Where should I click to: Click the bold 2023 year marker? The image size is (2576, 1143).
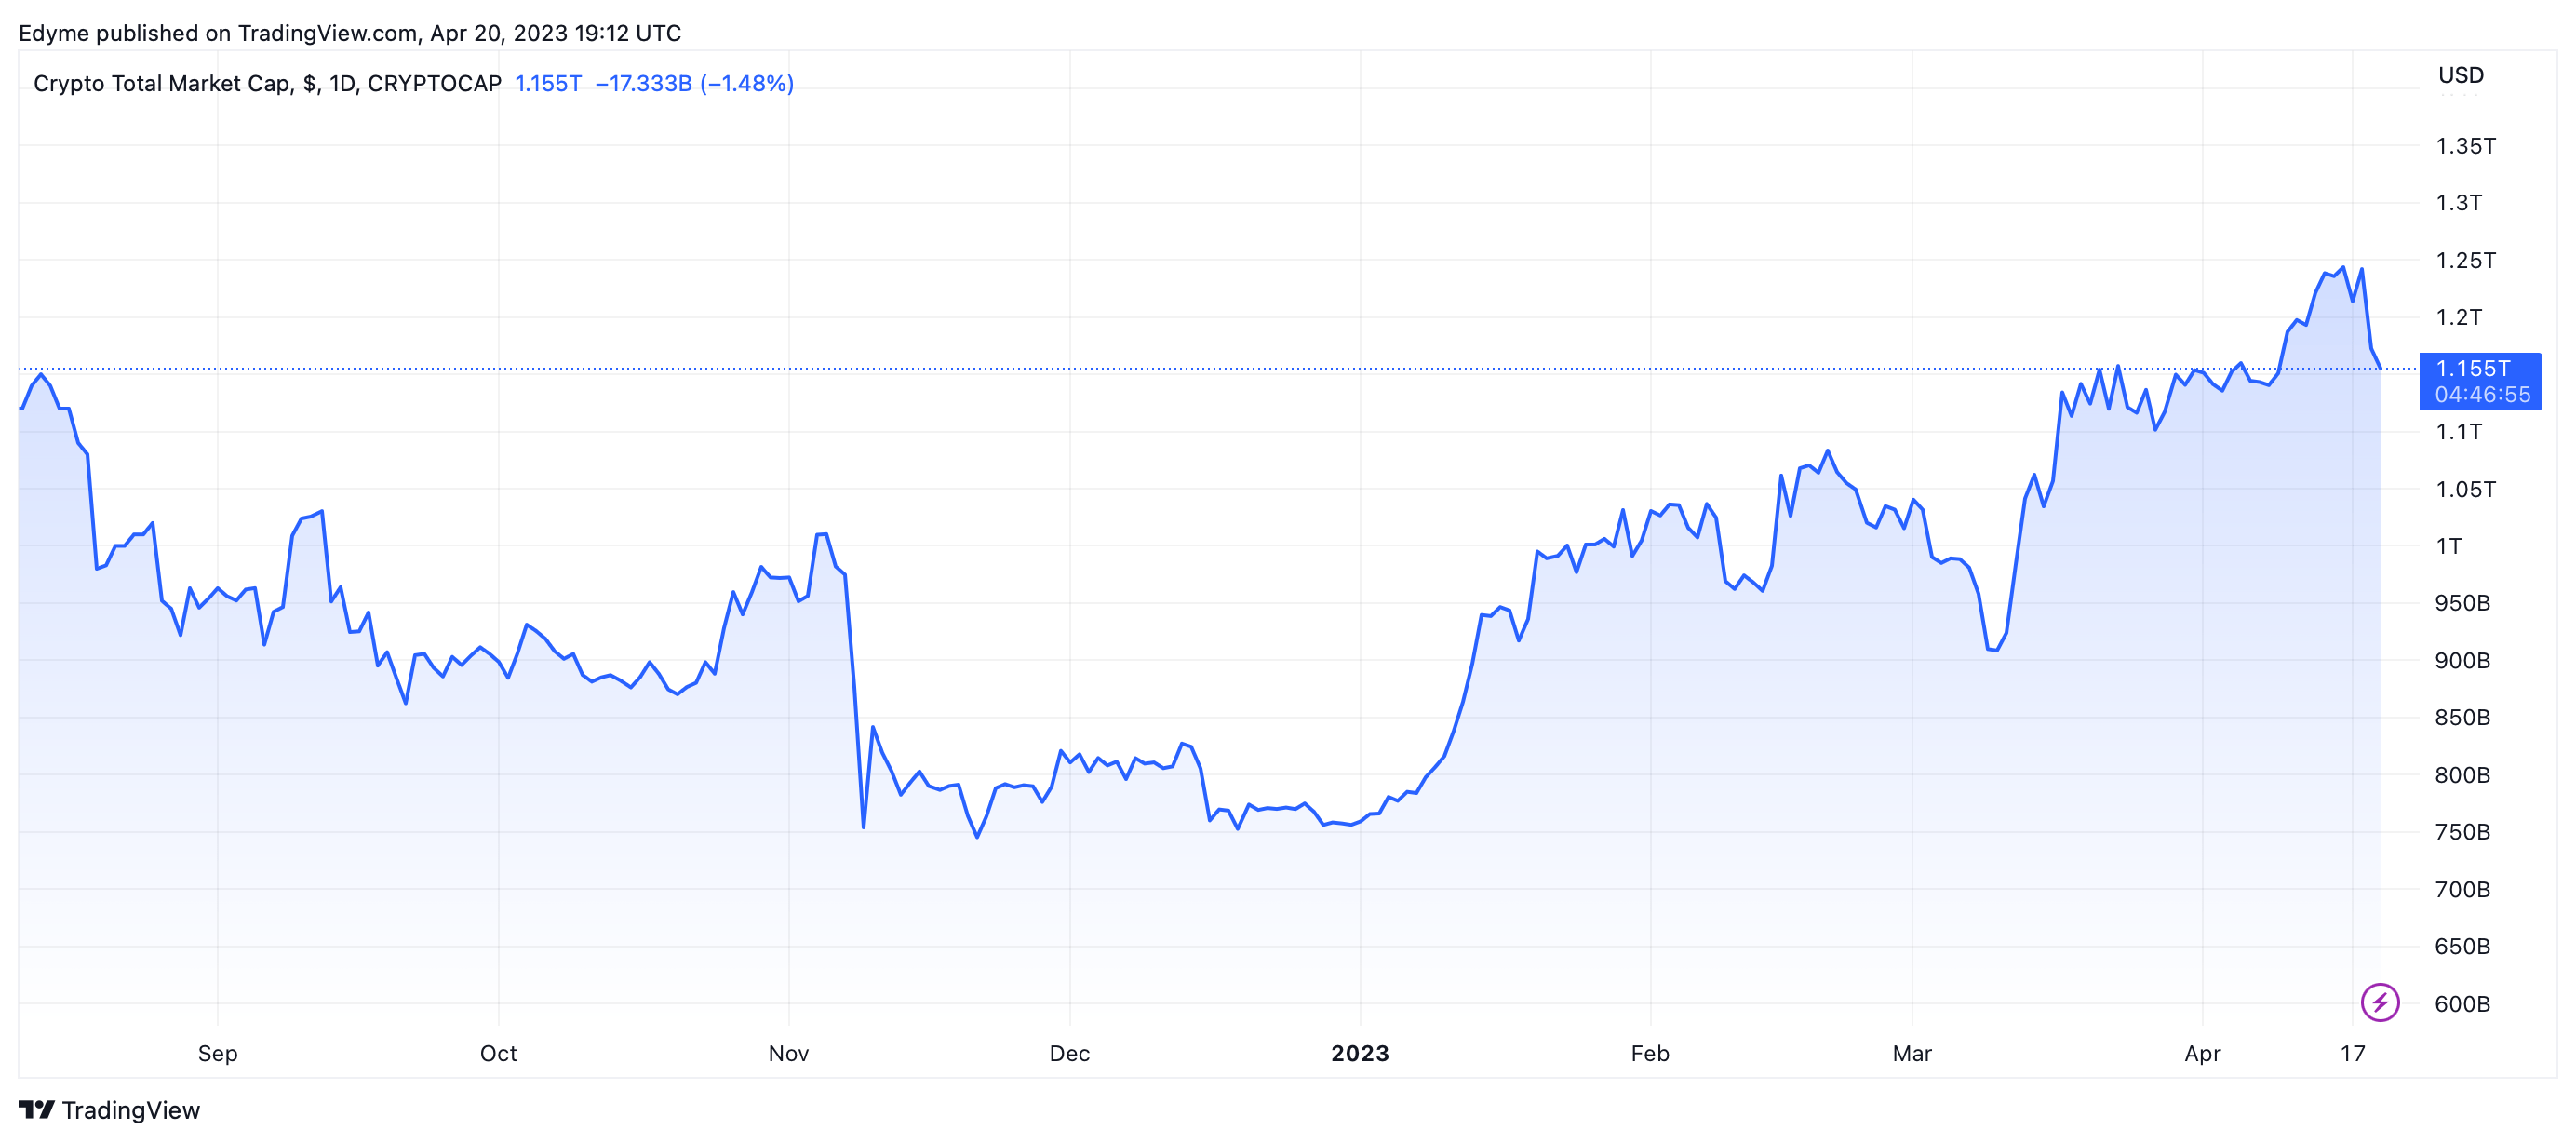[x=1359, y=1053]
